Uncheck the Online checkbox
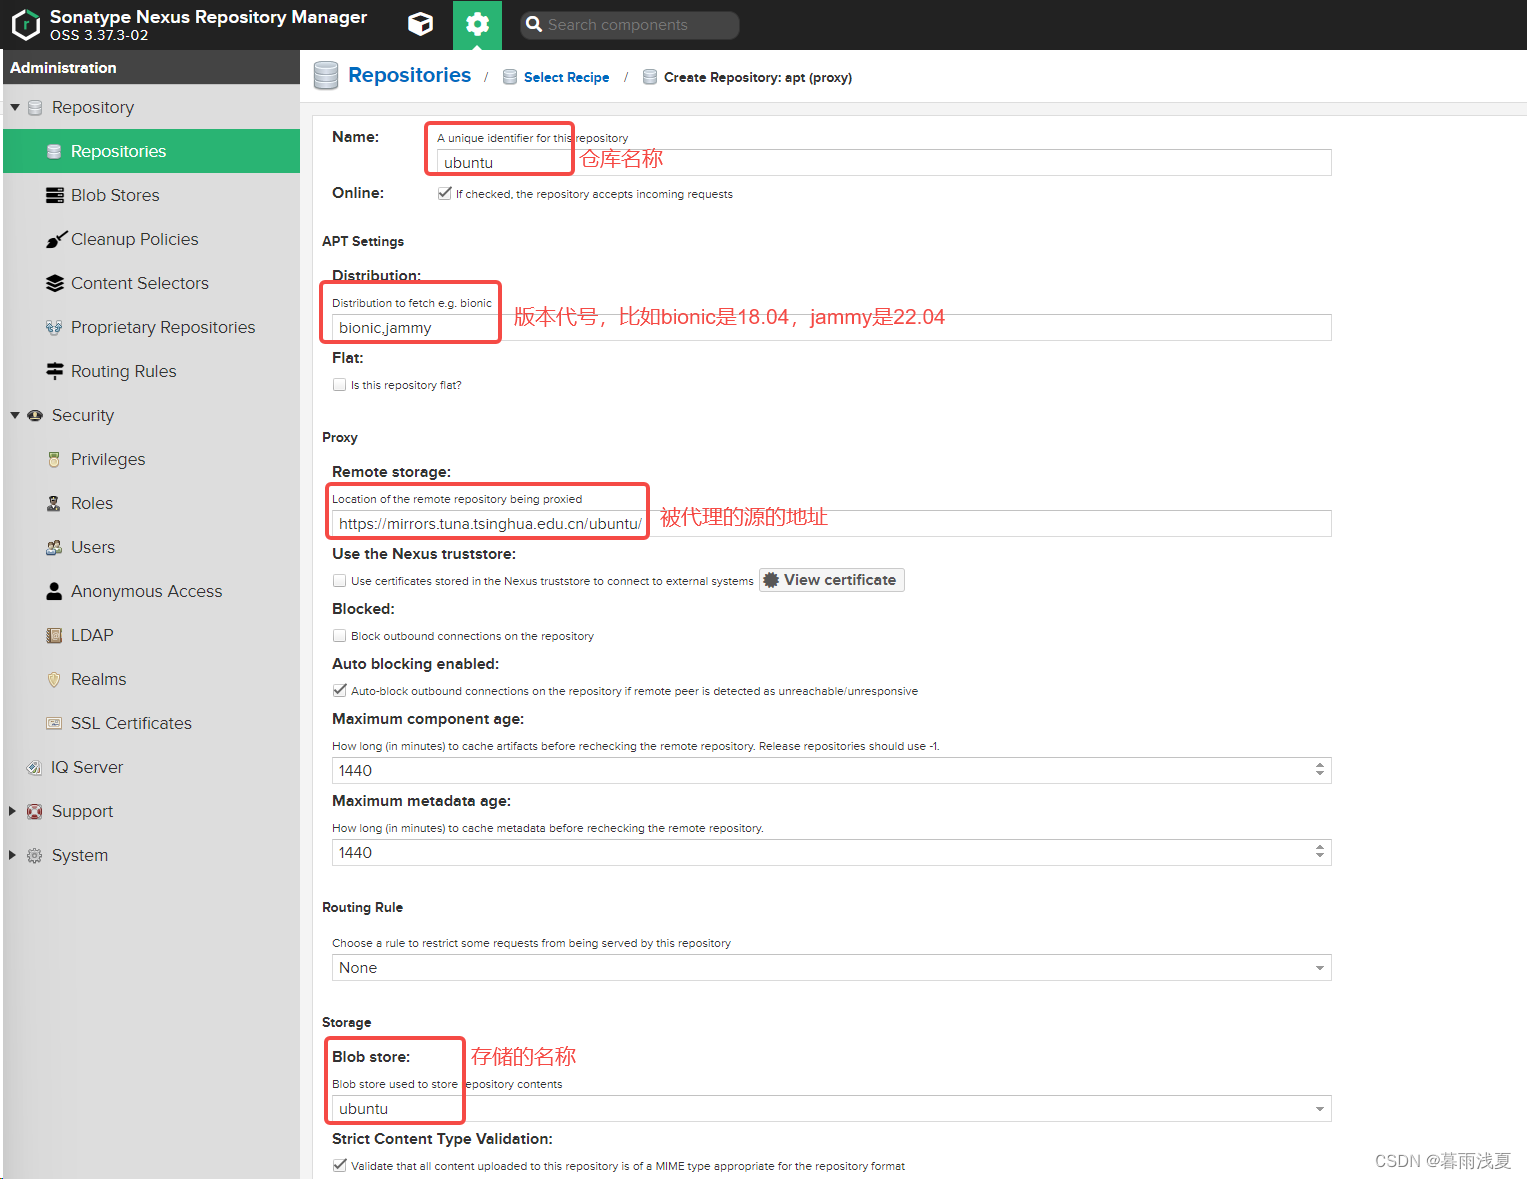The width and height of the screenshot is (1527, 1179). [x=444, y=193]
